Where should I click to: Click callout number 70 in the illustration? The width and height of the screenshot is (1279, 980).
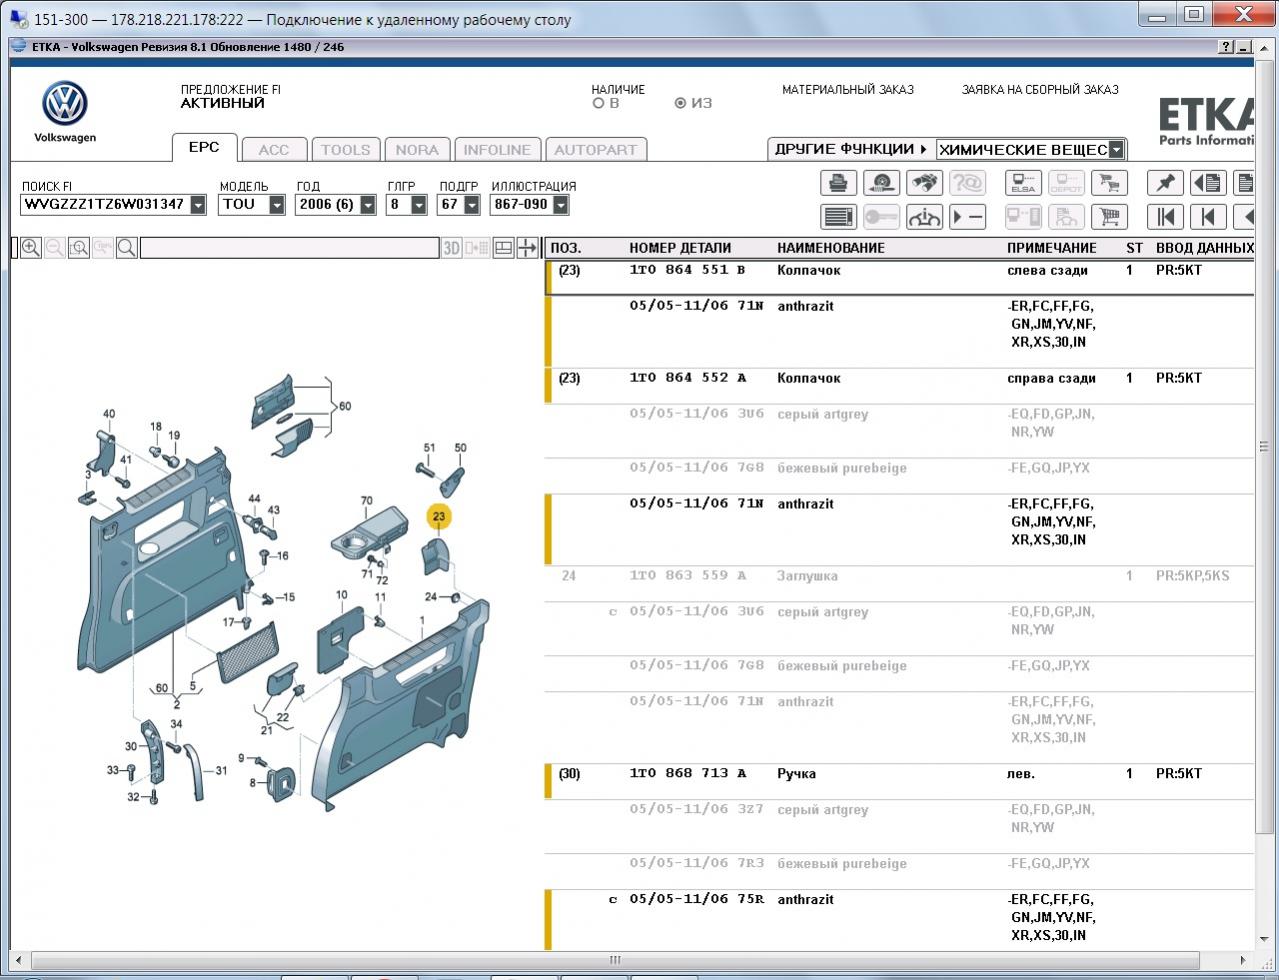(x=367, y=501)
